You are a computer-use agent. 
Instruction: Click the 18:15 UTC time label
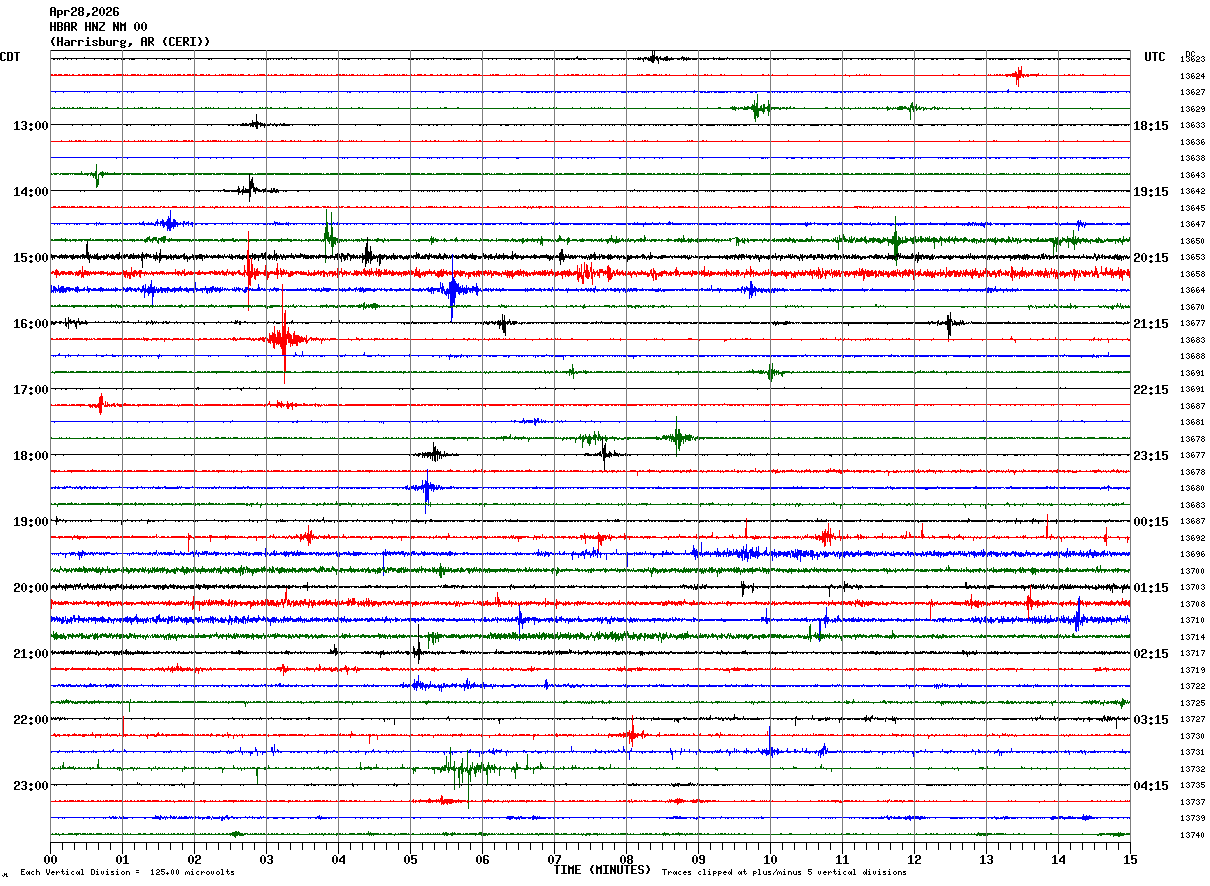point(1151,125)
